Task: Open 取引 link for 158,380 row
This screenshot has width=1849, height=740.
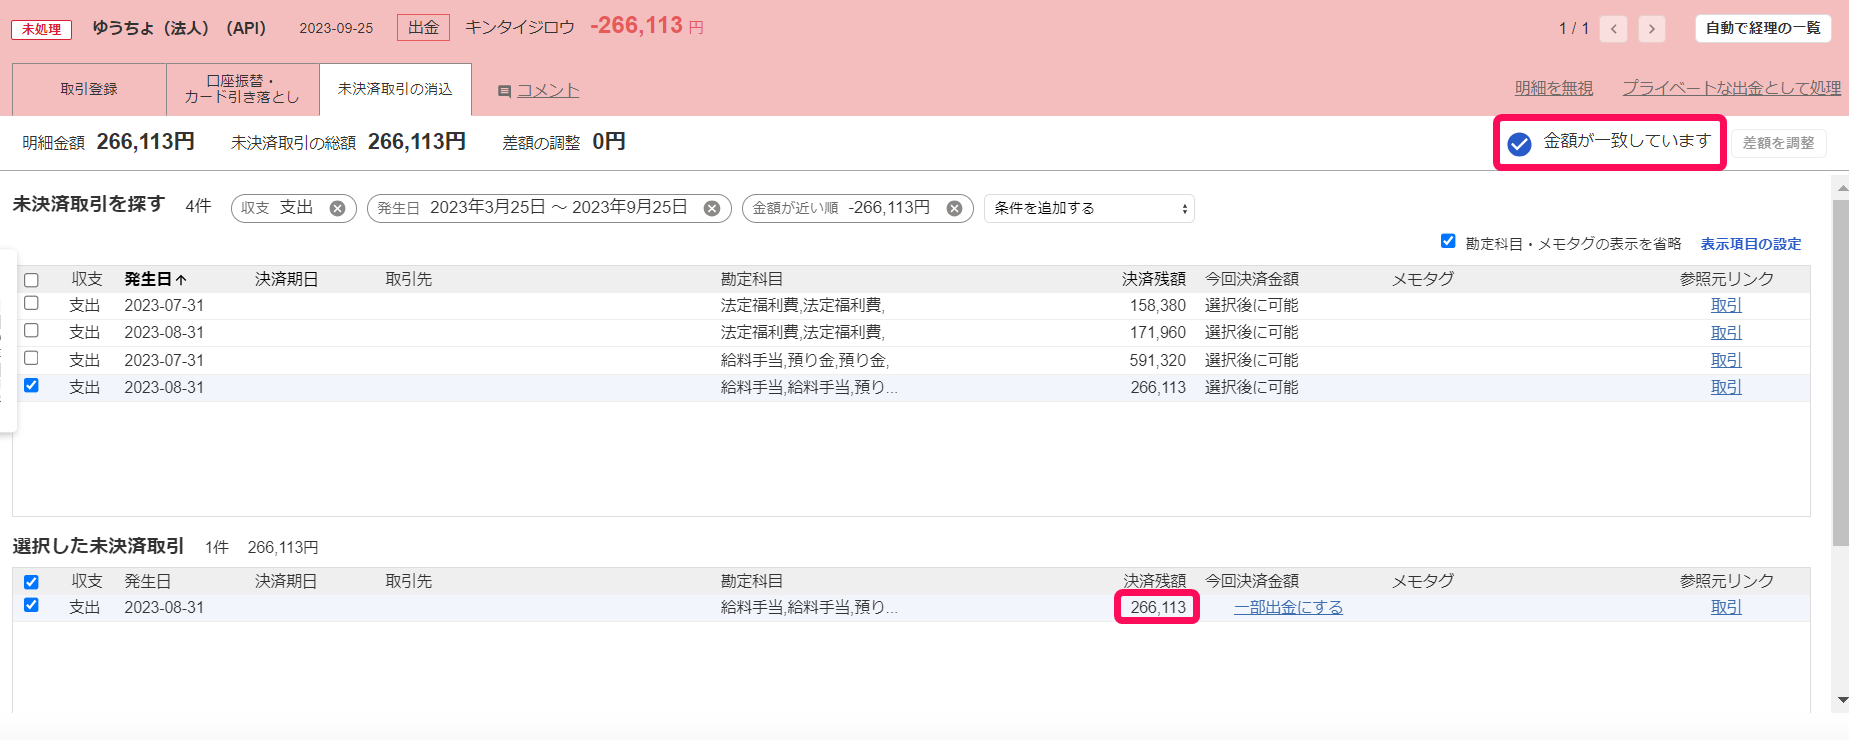Action: pyautogui.click(x=1726, y=305)
